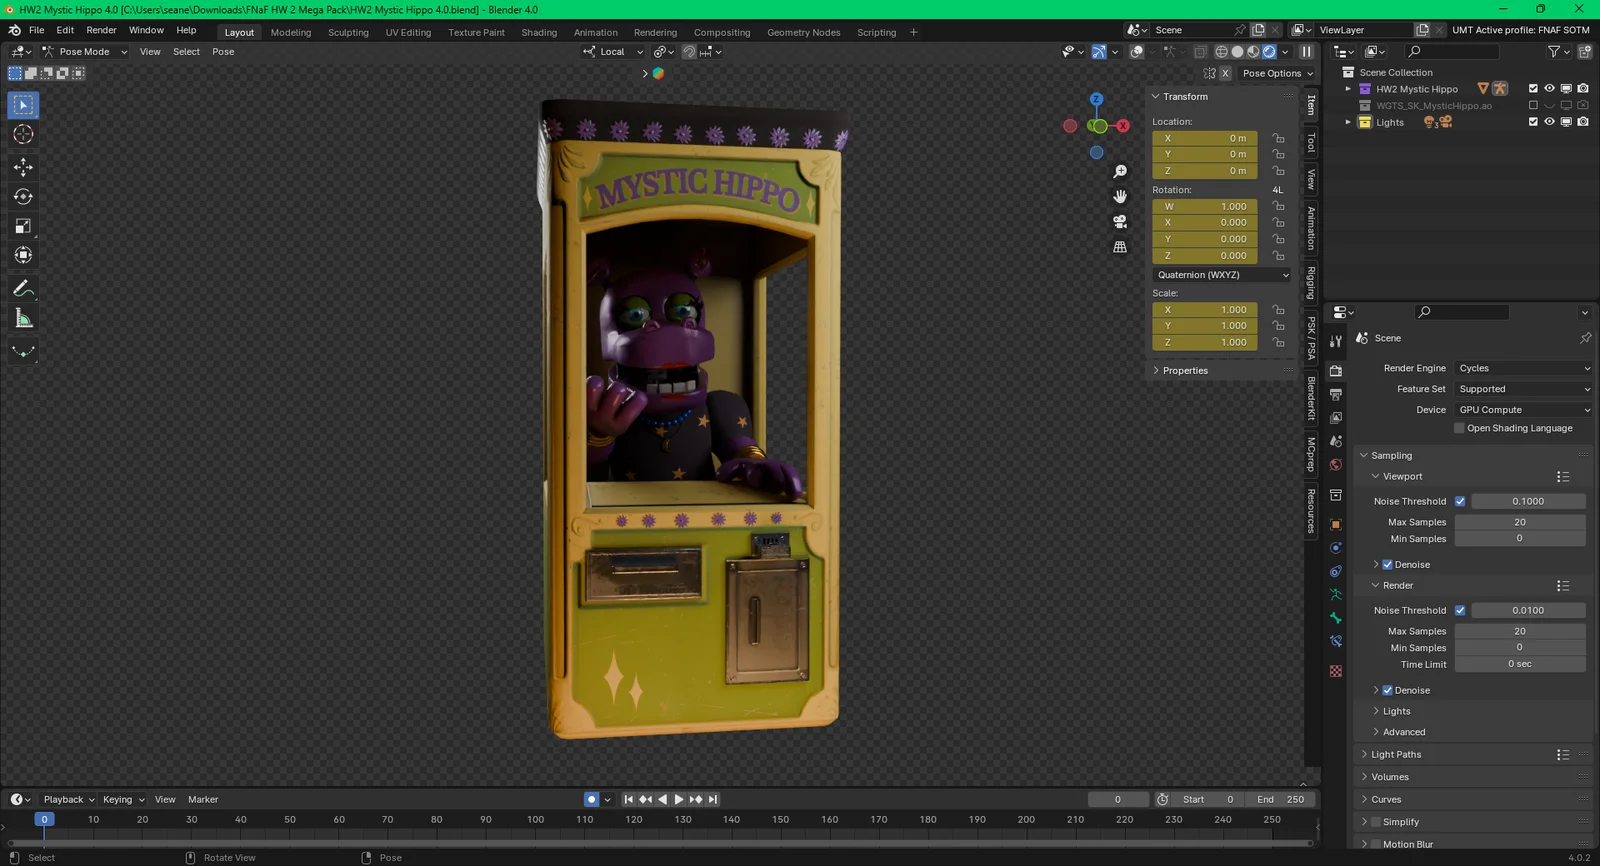This screenshot has width=1600, height=866.
Task: Uncheck HW2 Mystic Hippo collection checkbox
Action: (1533, 89)
